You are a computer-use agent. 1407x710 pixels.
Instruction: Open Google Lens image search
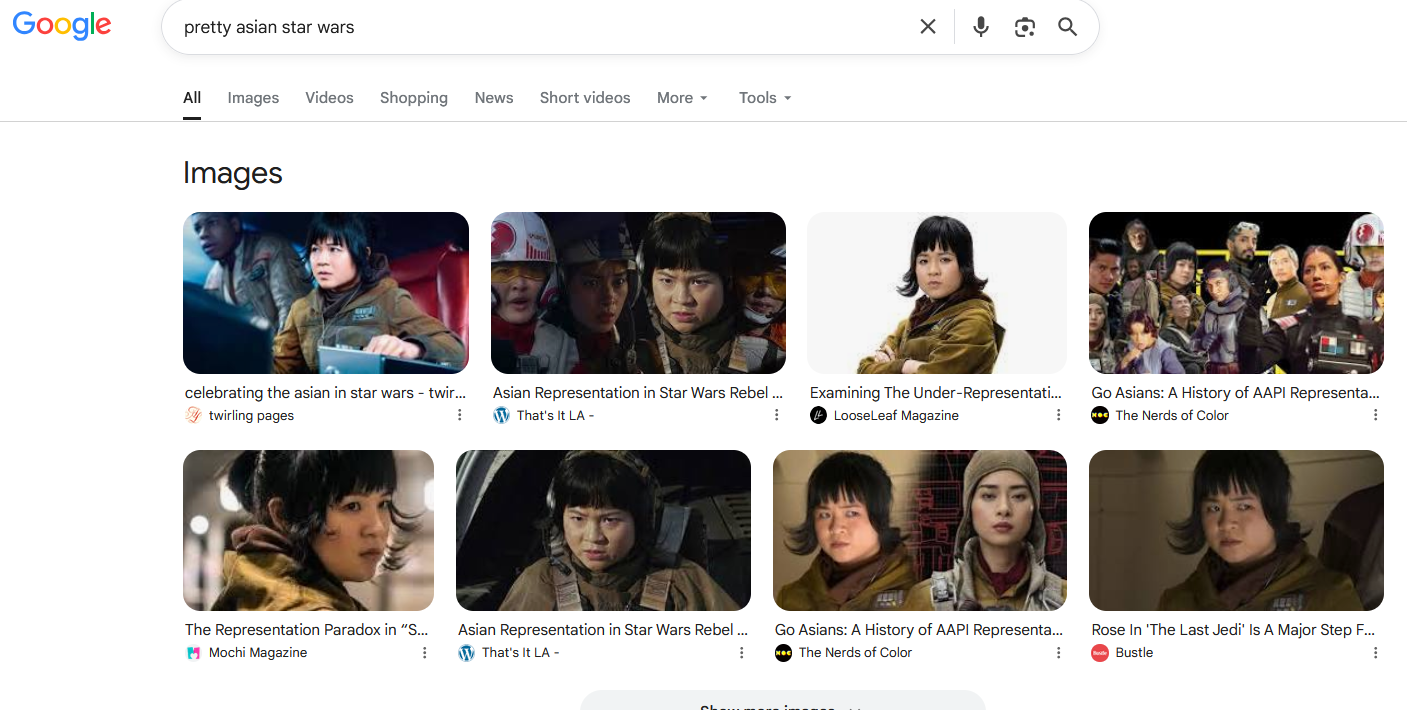click(x=1024, y=27)
